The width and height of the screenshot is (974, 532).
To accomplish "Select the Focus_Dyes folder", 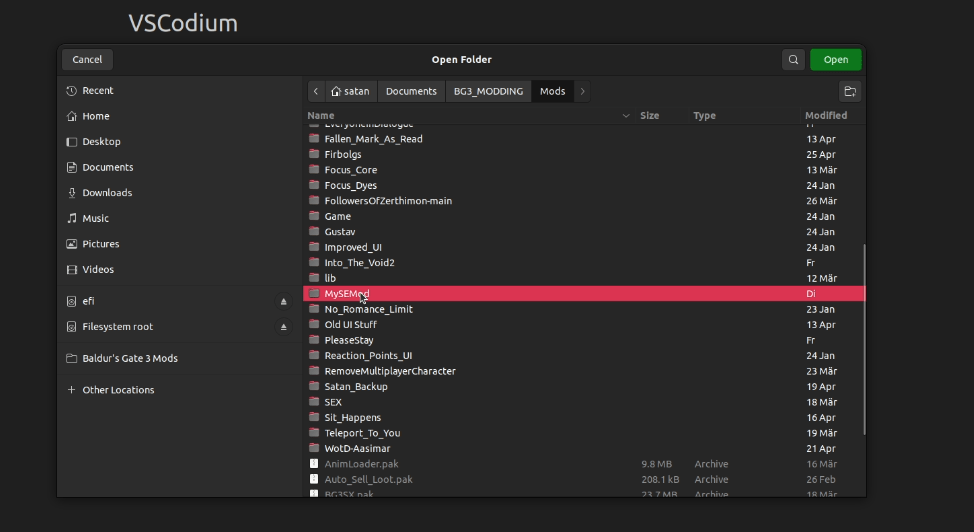I will pos(584,186).
